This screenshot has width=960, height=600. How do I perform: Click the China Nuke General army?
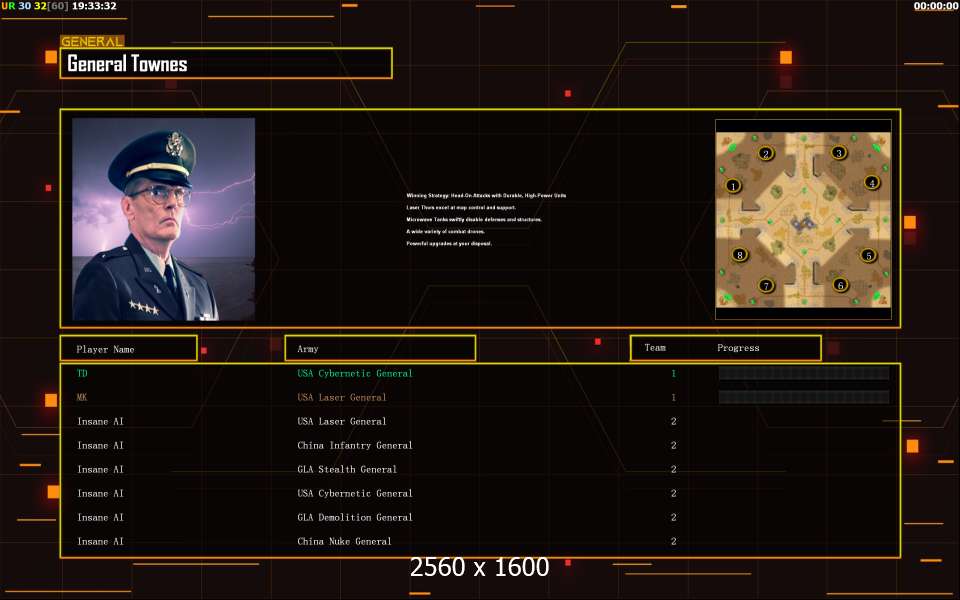click(x=344, y=541)
